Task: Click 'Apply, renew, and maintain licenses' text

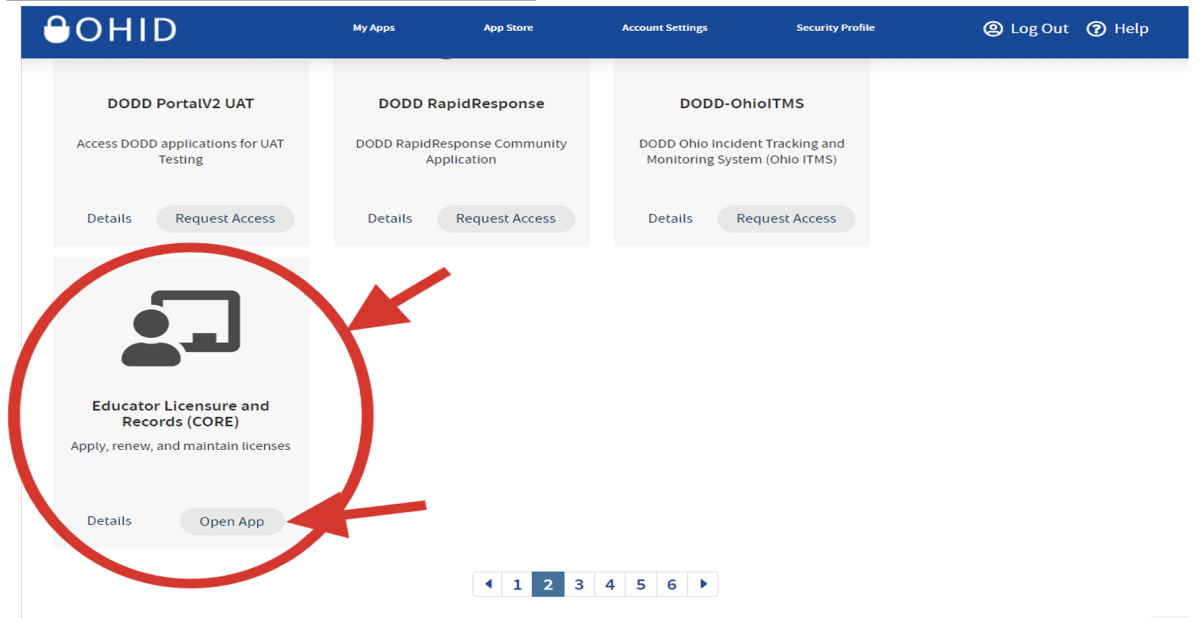Action: 181,446
